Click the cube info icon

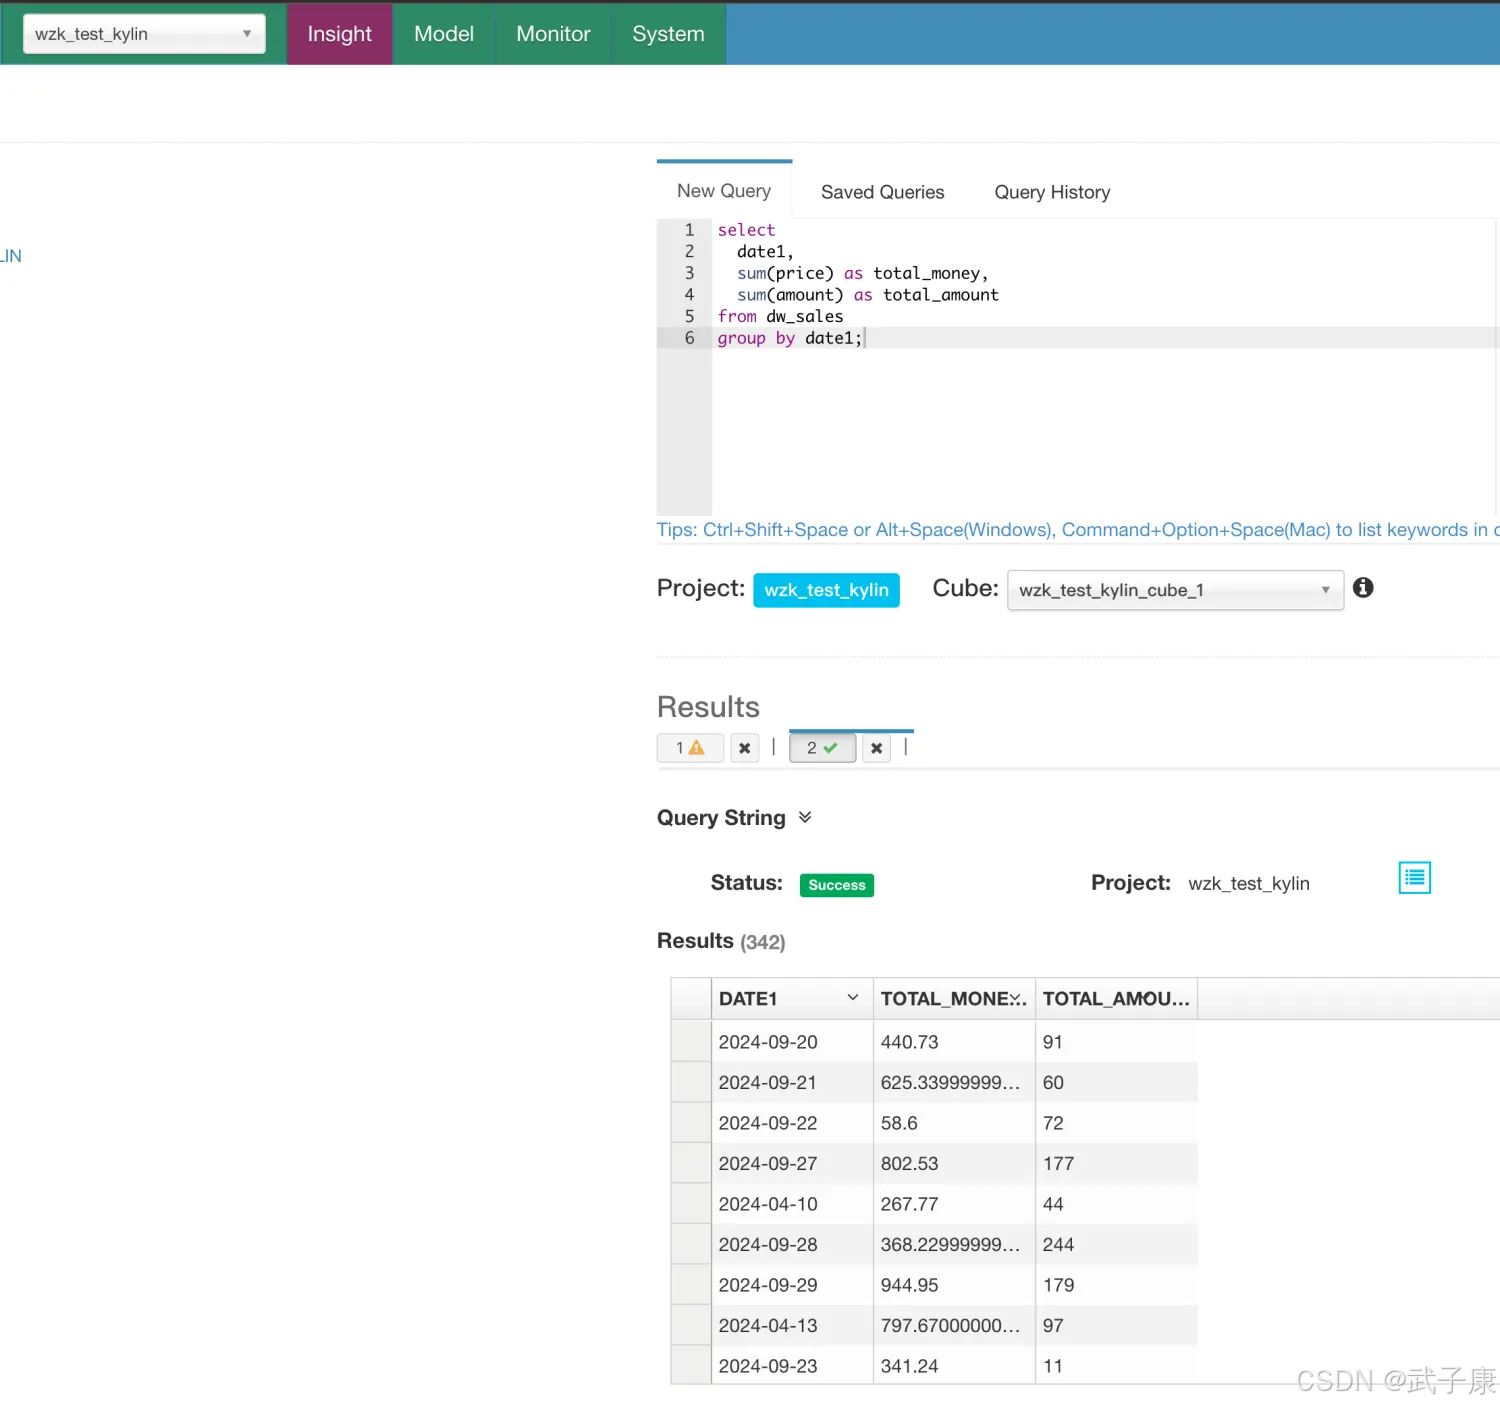pos(1363,588)
